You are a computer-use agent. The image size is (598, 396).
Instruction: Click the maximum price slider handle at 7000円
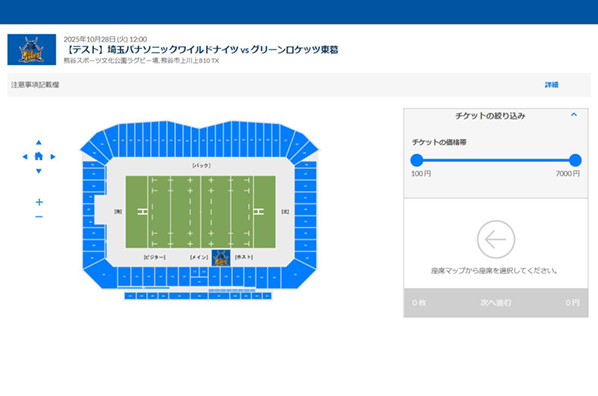point(575,160)
